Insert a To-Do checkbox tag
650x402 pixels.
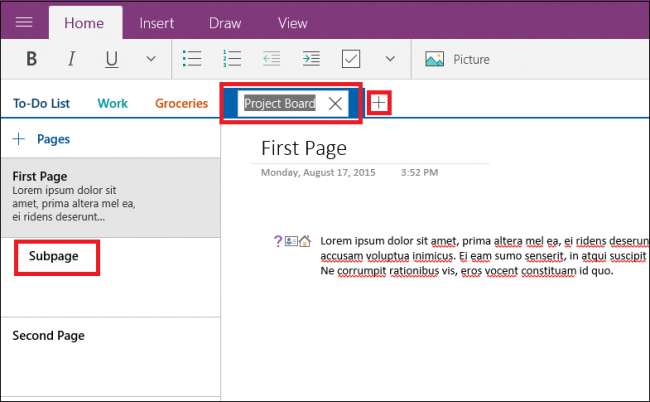[351, 59]
